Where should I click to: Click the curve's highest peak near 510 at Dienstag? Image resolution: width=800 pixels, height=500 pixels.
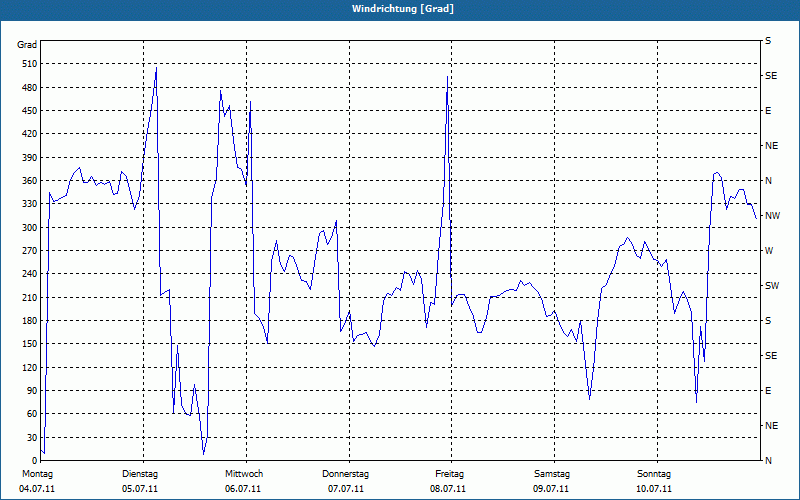[x=156, y=68]
